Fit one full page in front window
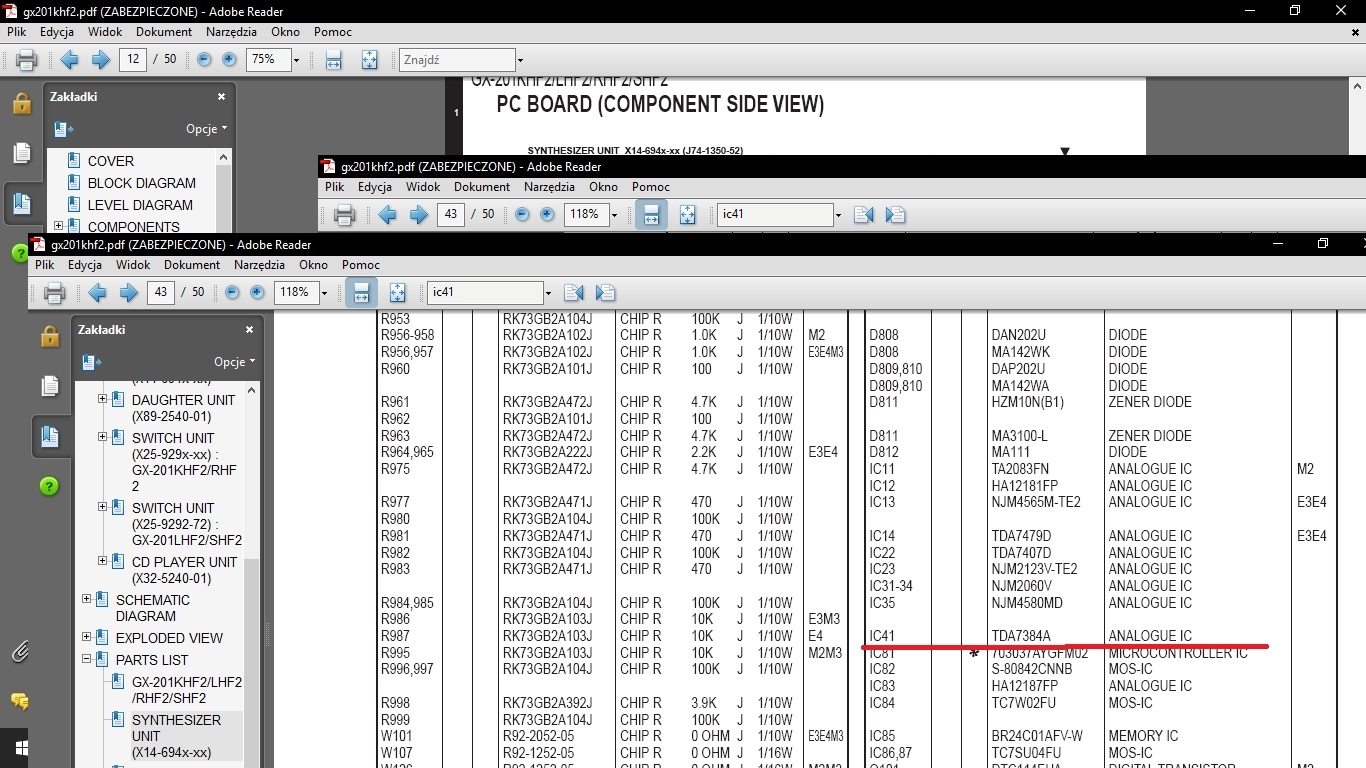This screenshot has width=1366, height=768. tap(398, 293)
